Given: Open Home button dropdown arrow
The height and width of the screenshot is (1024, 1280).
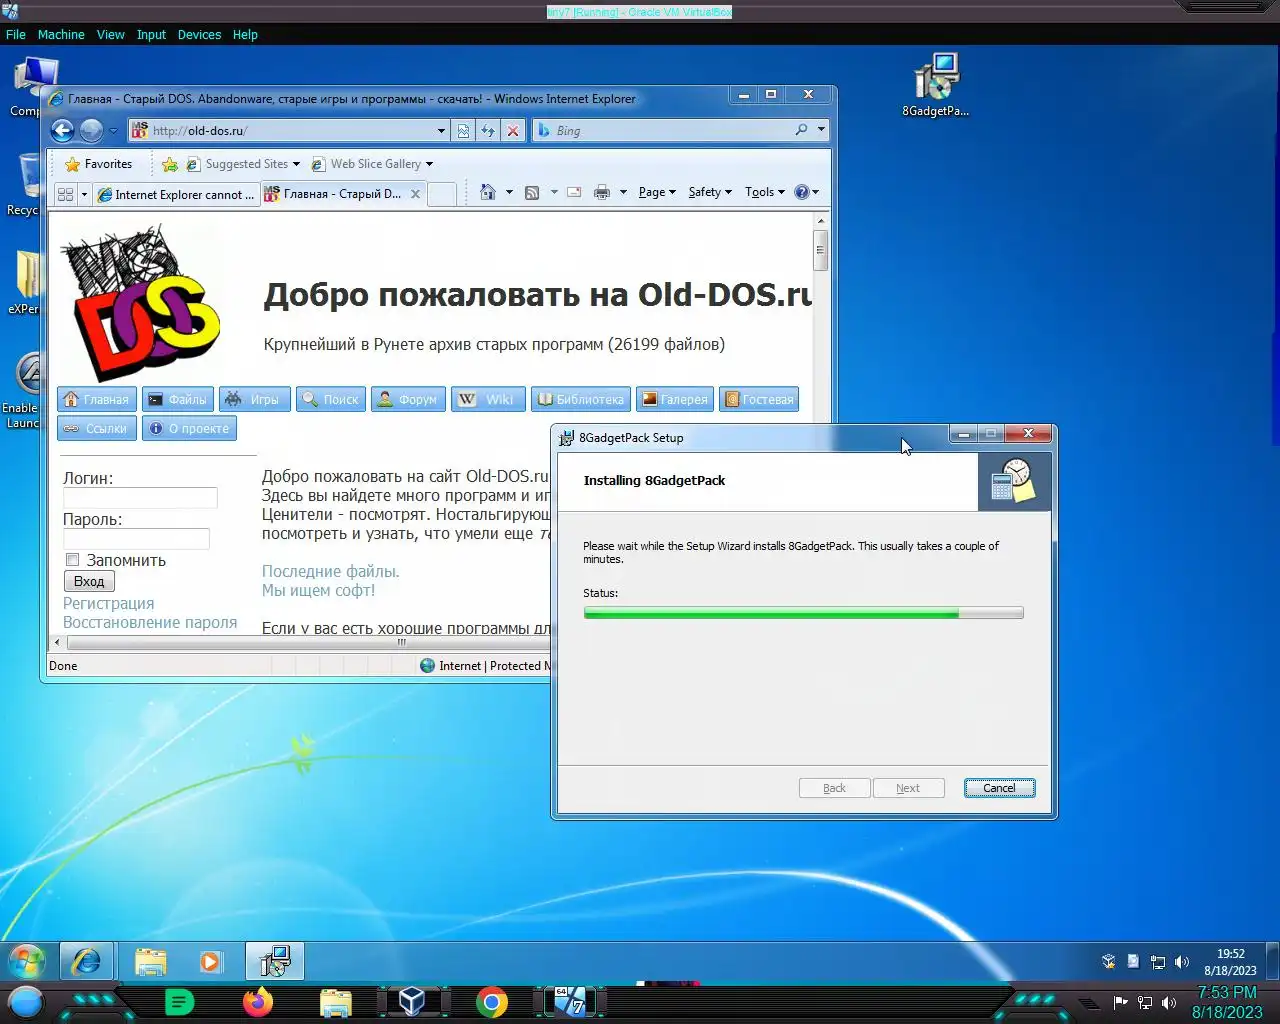Looking at the screenshot, I should [509, 192].
